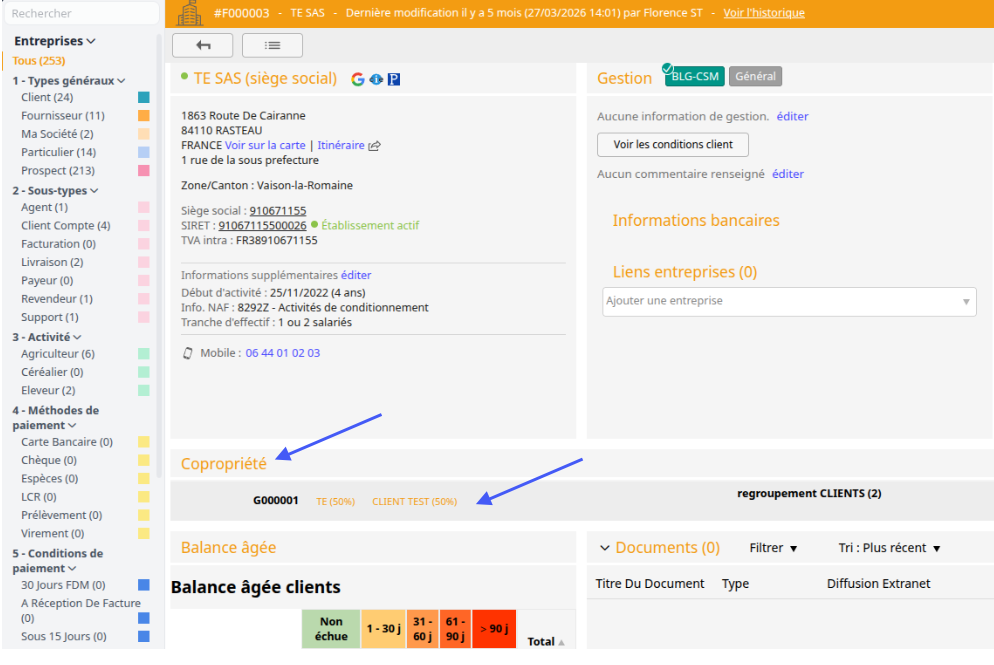Open the Filtrer dropdown
This screenshot has width=994, height=665.
pos(773,548)
